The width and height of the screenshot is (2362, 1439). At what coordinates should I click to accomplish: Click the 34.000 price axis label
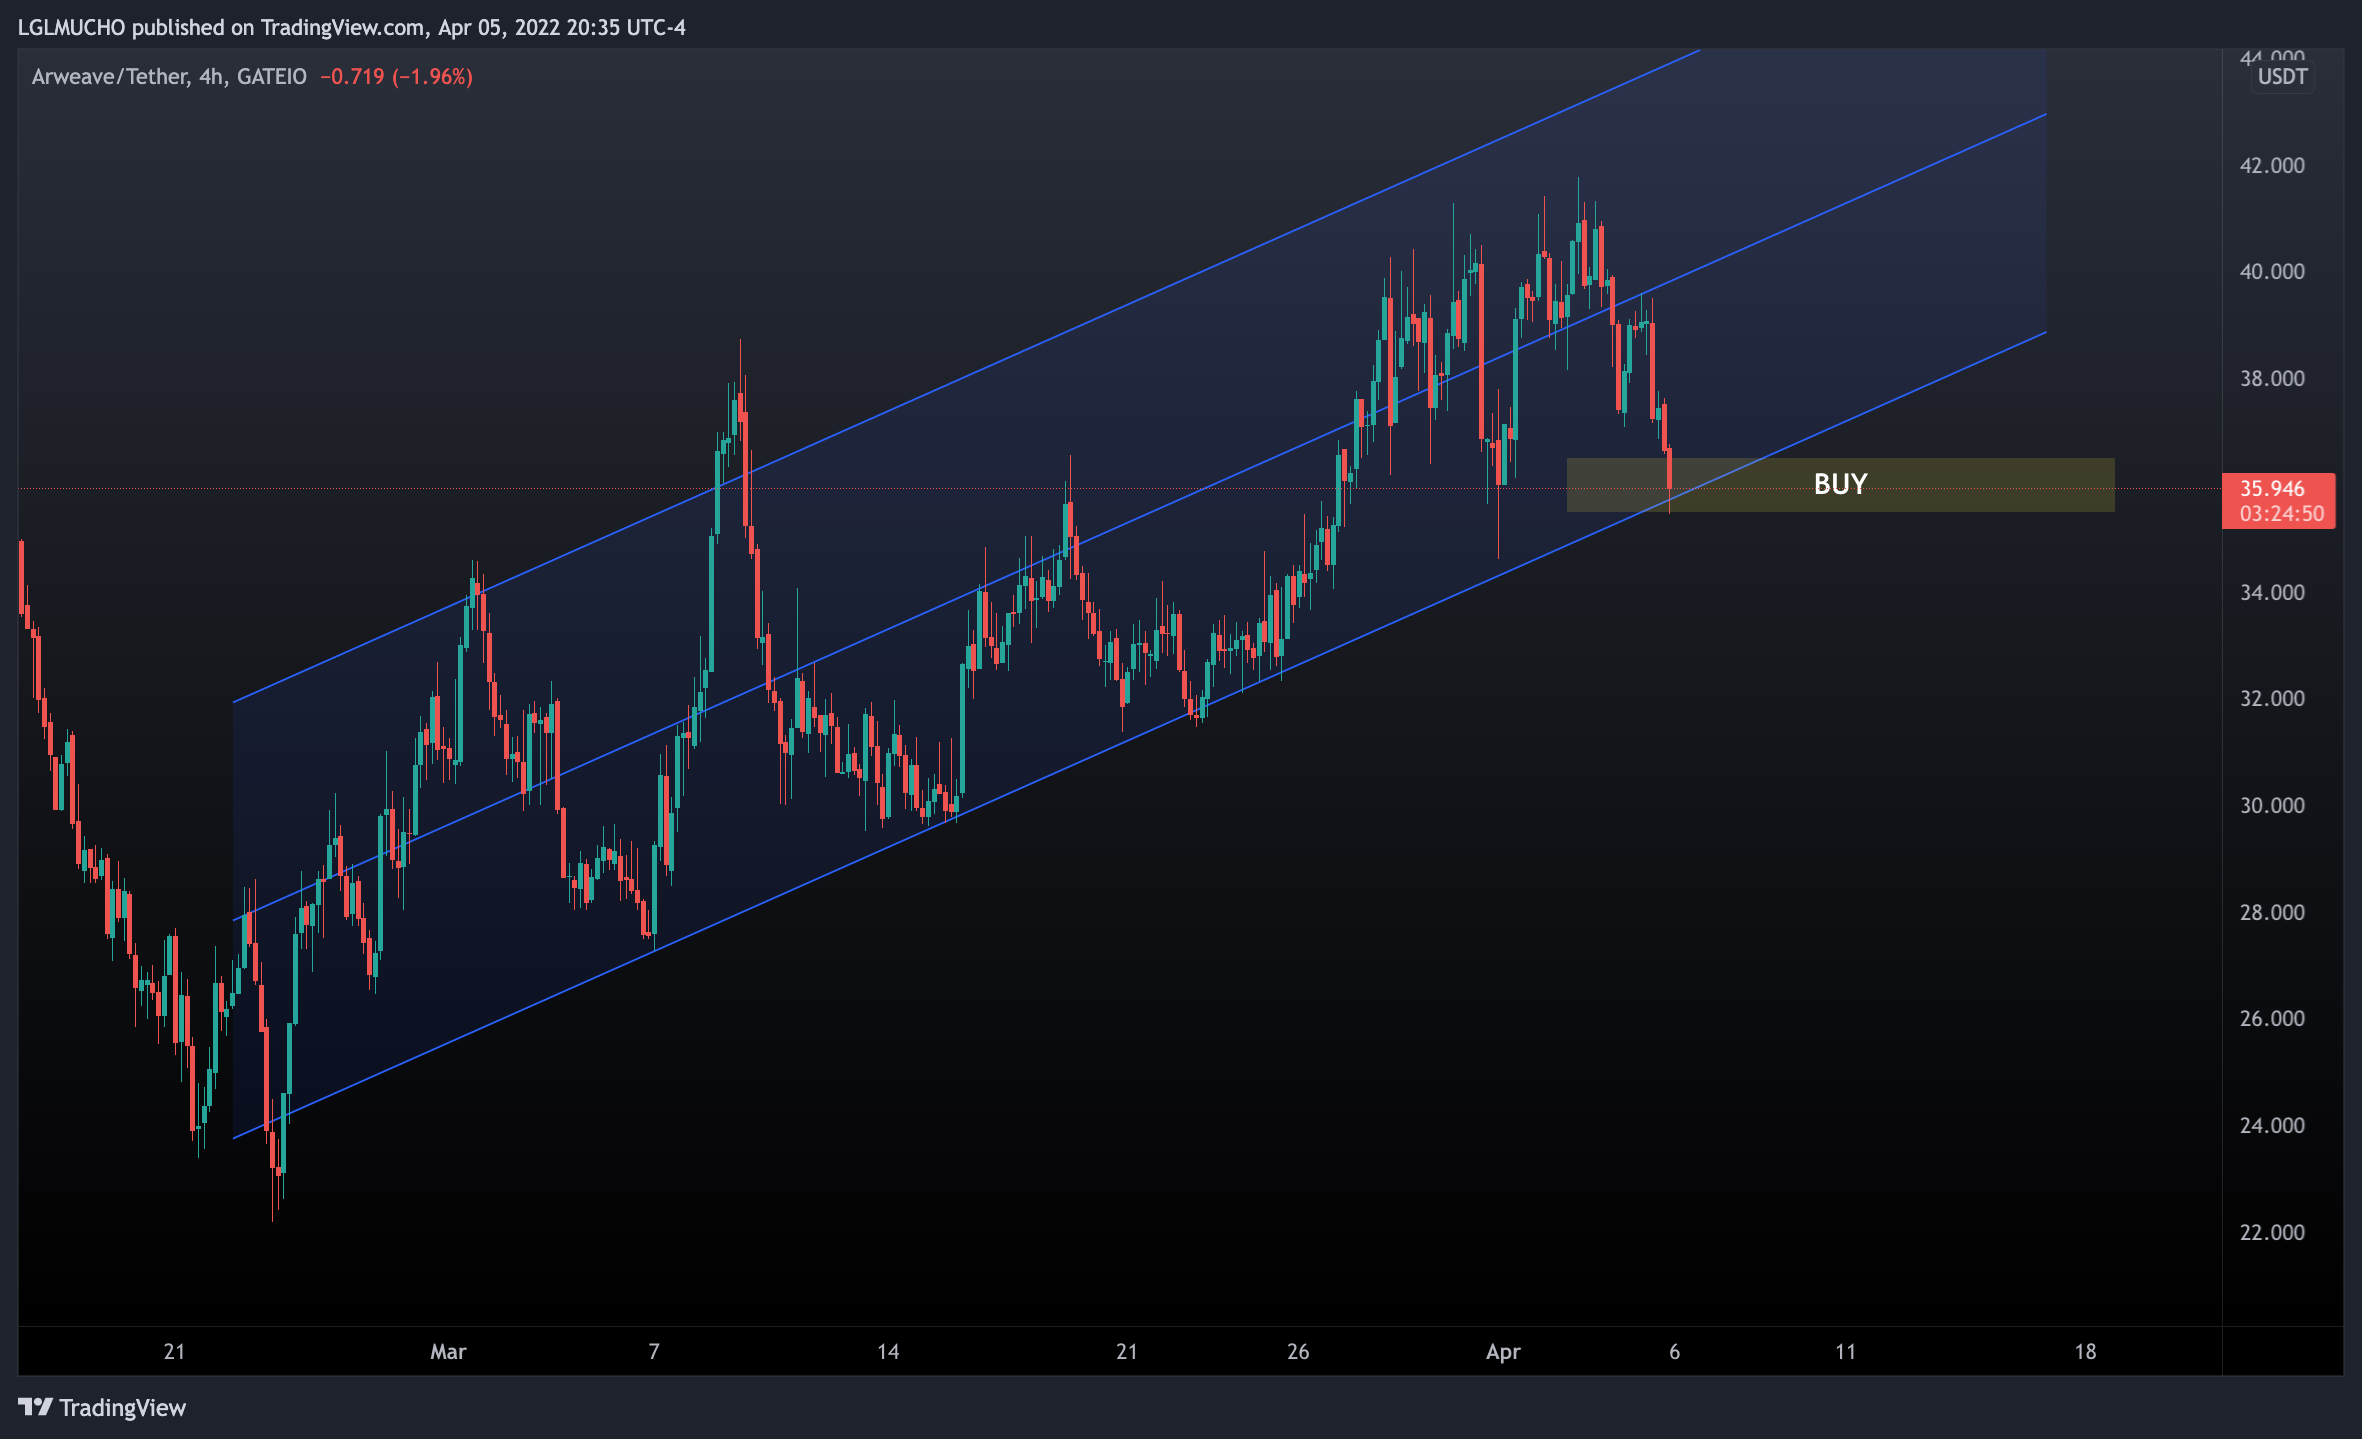[2272, 592]
